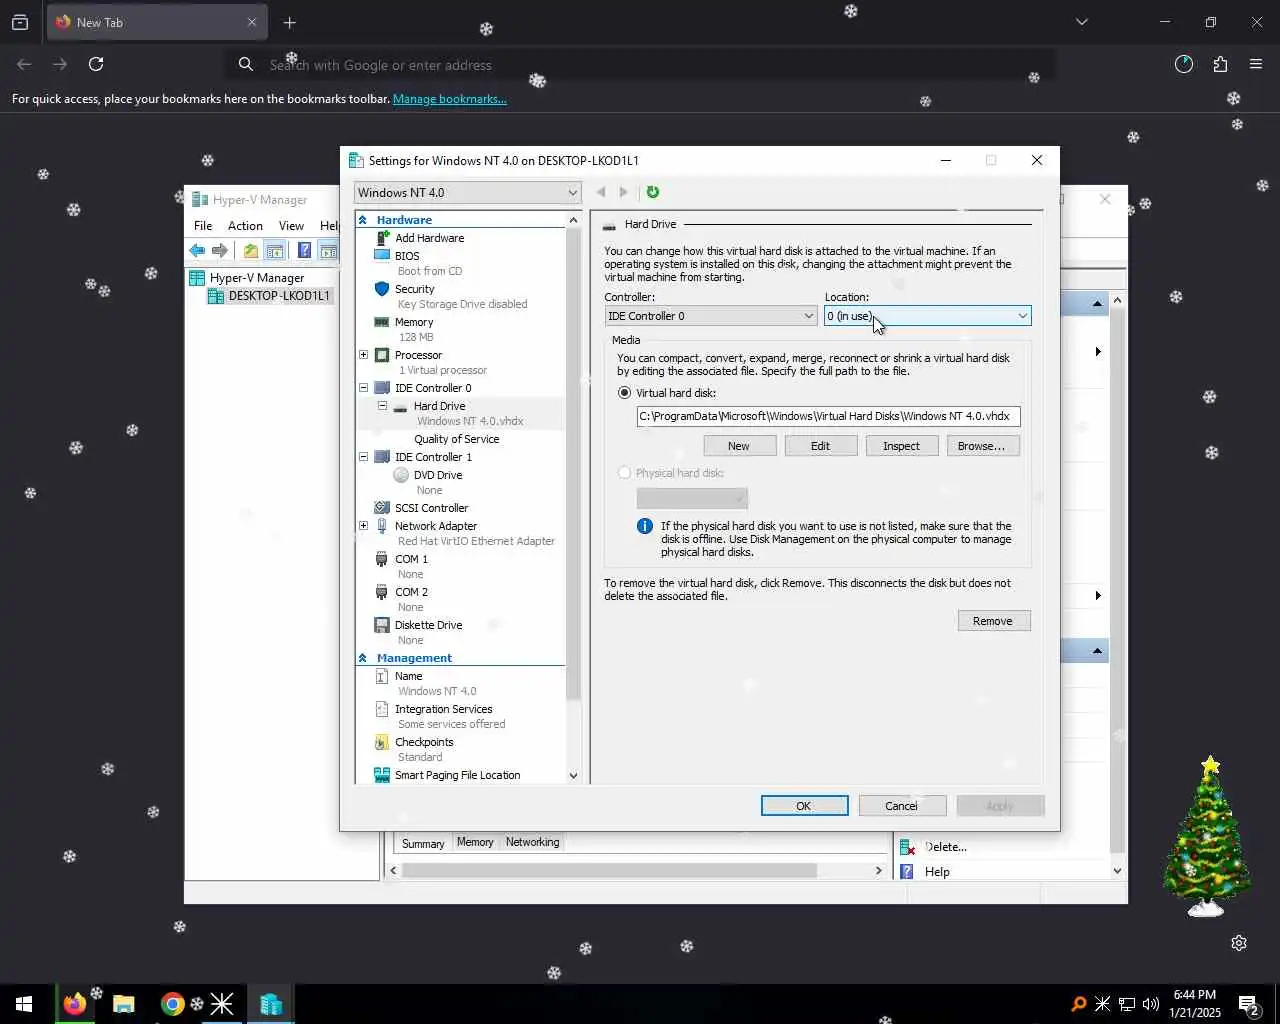Select DESKTOP-LKOD1L1 in Hyper-V Manager tree
Screen dimensions: 1280x1024
pos(278,296)
